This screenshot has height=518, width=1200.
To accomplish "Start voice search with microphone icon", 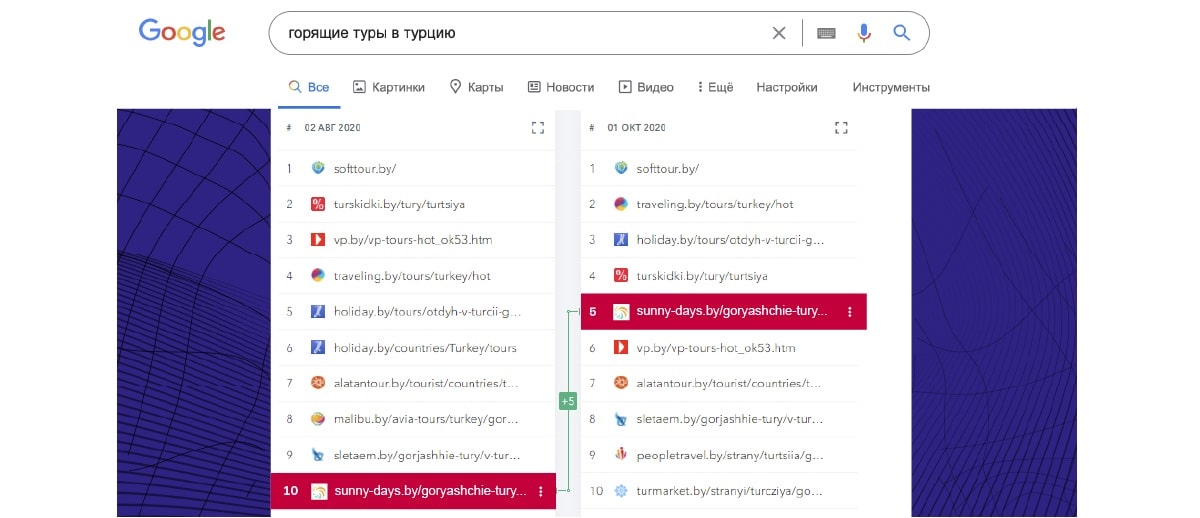I will (x=864, y=33).
